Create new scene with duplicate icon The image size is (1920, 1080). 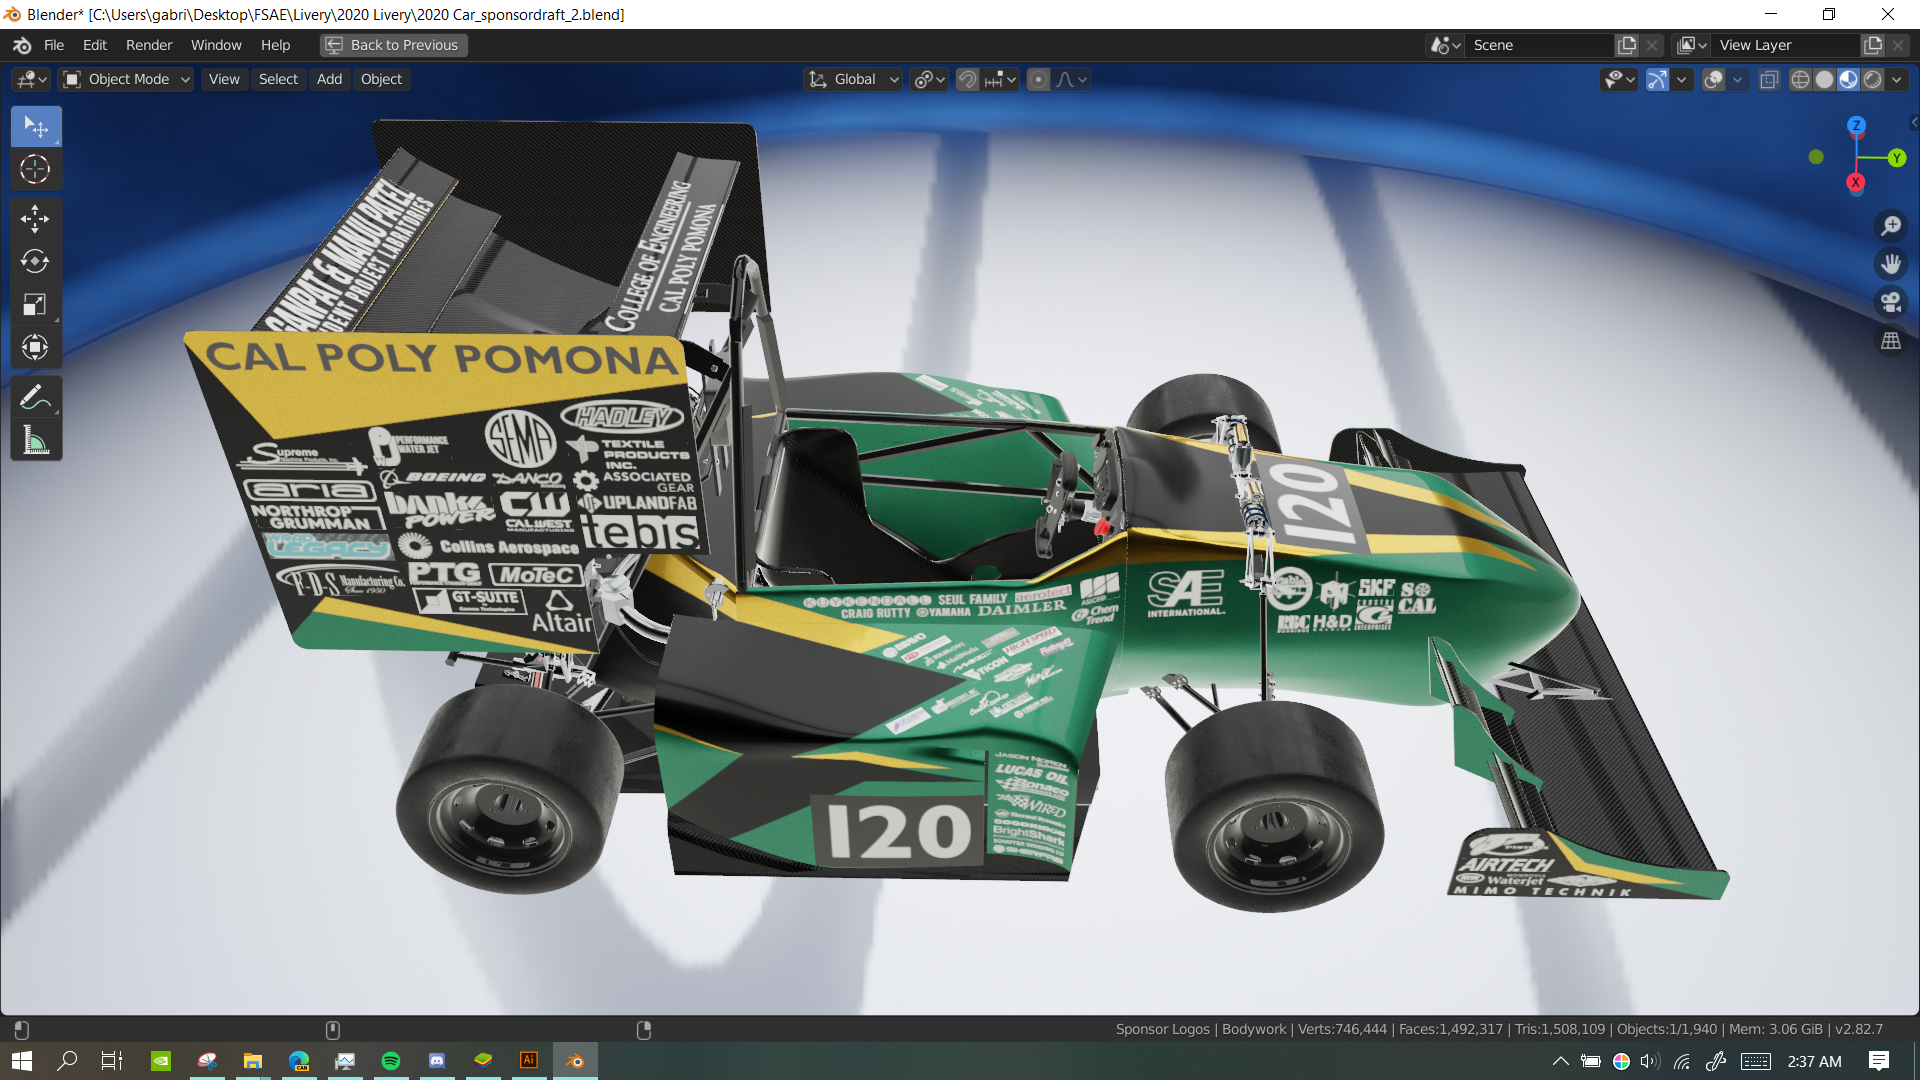coord(1627,45)
